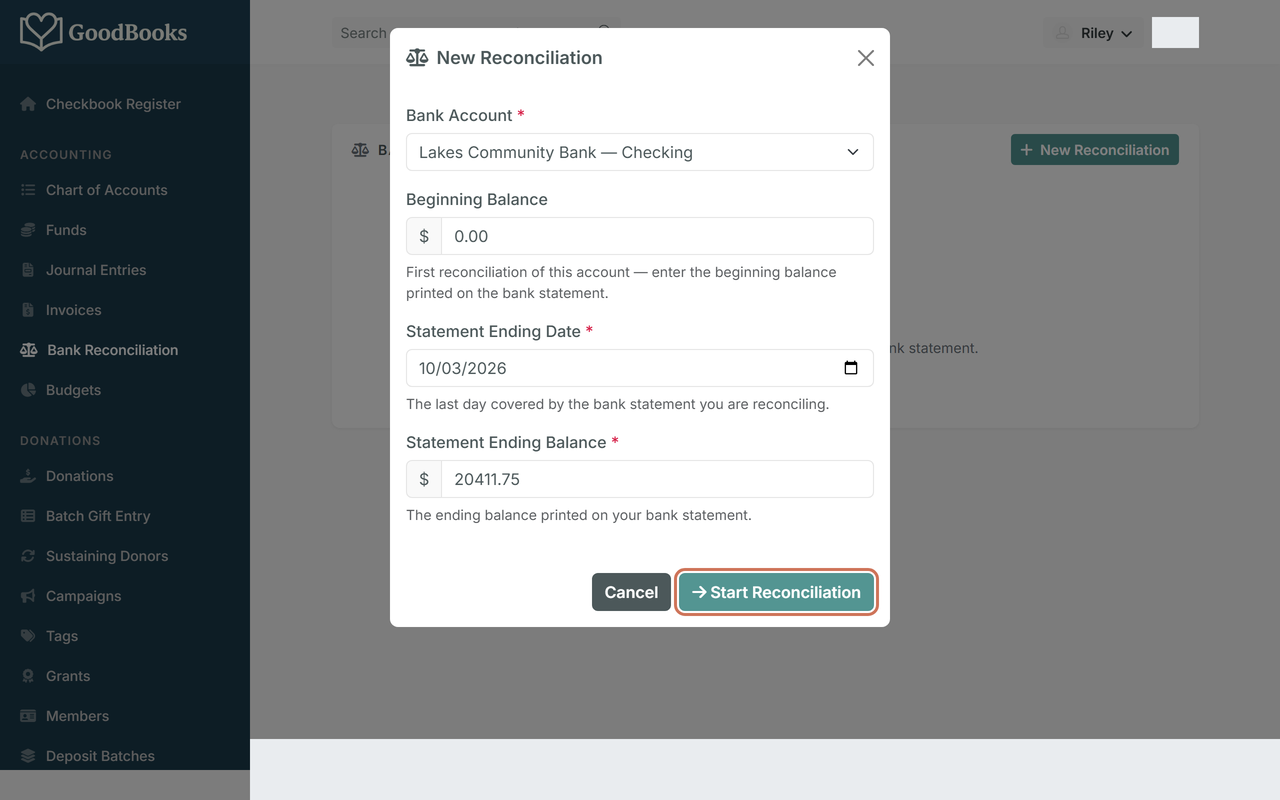Click the Campaigns megaphone icon
The width and height of the screenshot is (1280, 800).
[28, 596]
